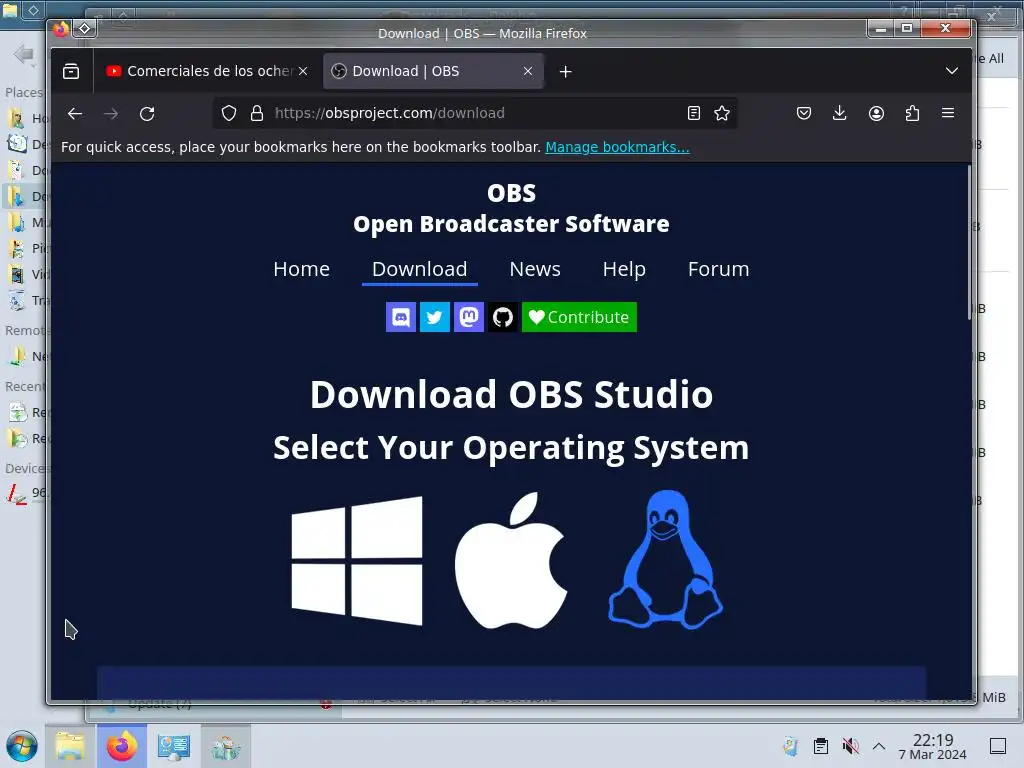The height and width of the screenshot is (768, 1024).
Task: Open the muted volume tray icon
Action: 850,746
